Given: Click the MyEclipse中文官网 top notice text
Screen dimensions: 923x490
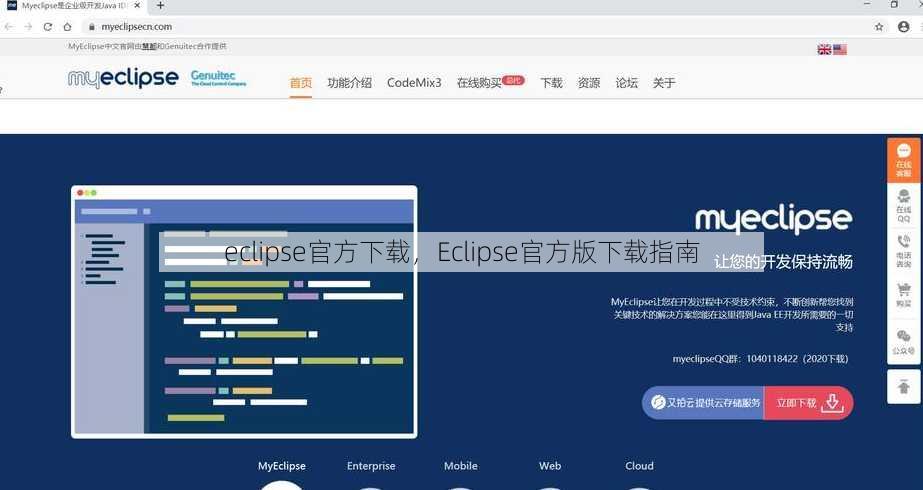Looking at the screenshot, I should point(147,46).
